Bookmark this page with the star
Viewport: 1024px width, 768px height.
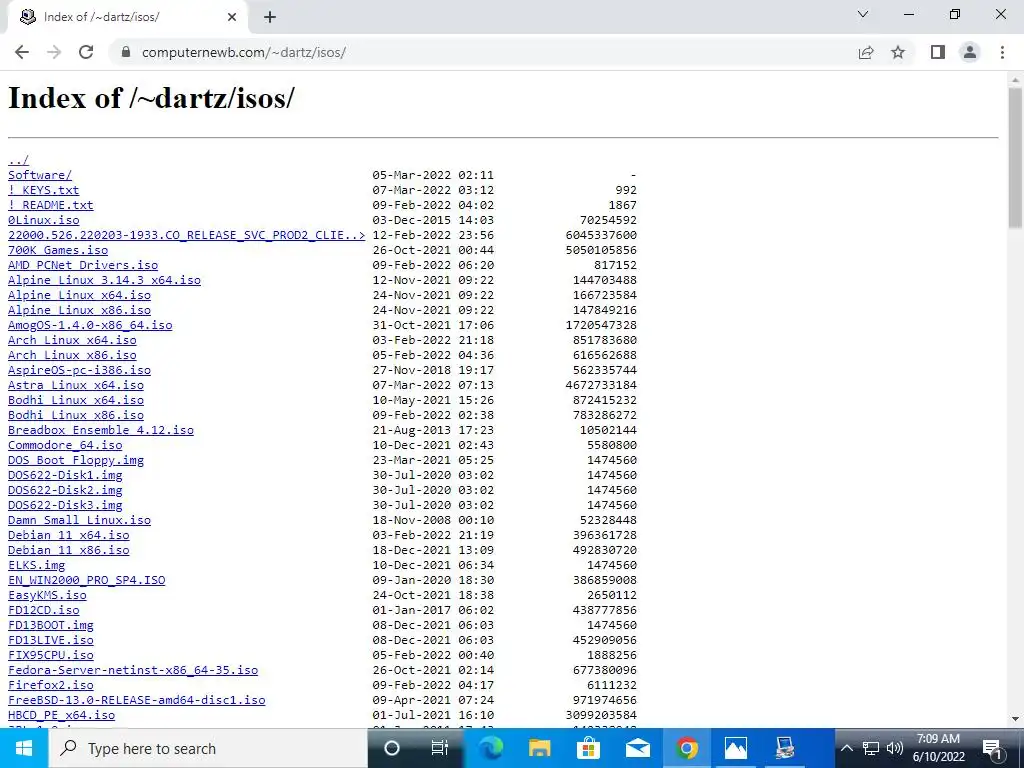pos(898,52)
